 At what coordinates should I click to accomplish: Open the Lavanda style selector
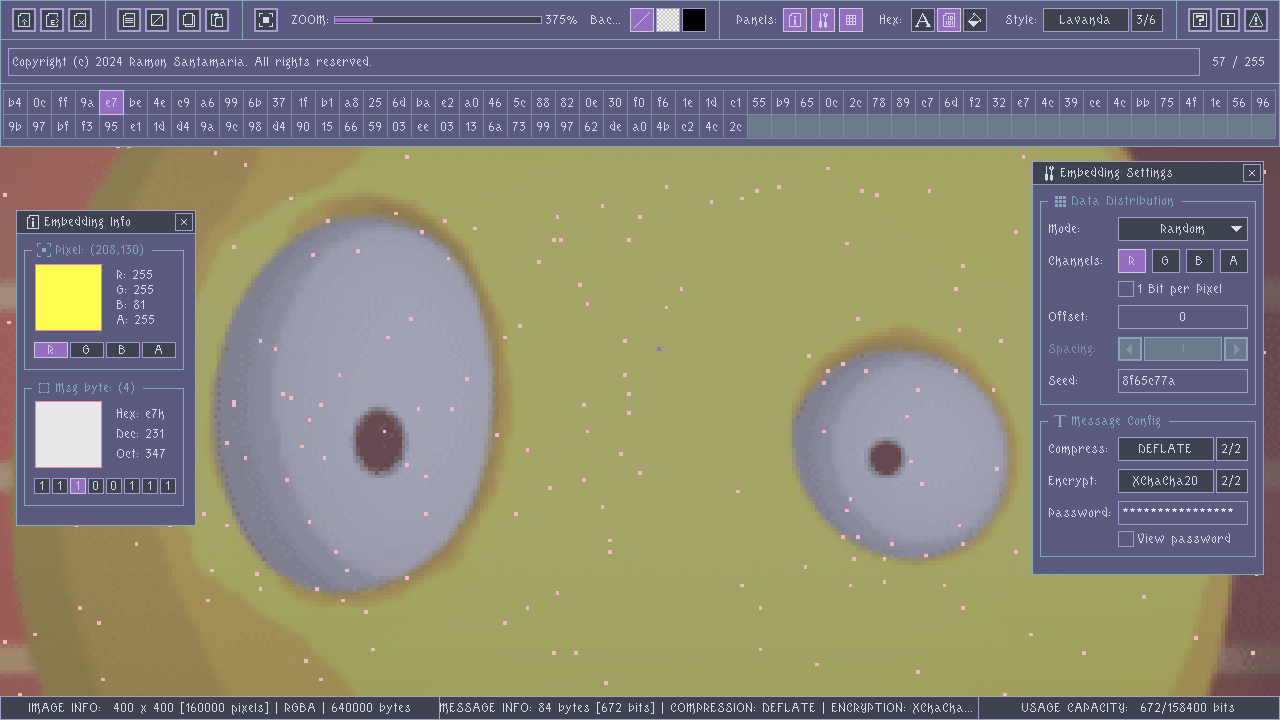tap(1086, 20)
